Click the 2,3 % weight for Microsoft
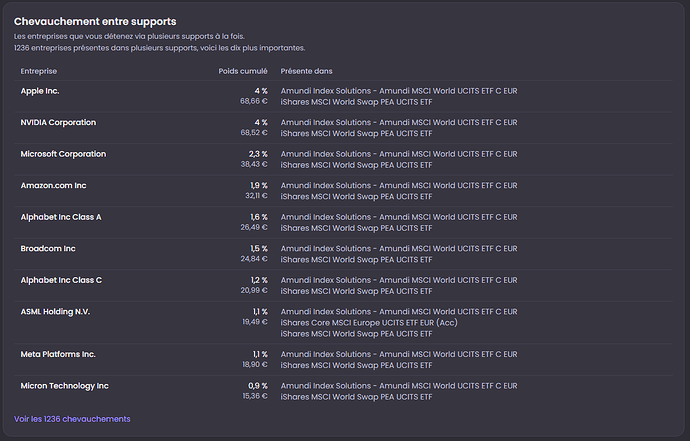Screen dimensions: 690x441 [258, 154]
